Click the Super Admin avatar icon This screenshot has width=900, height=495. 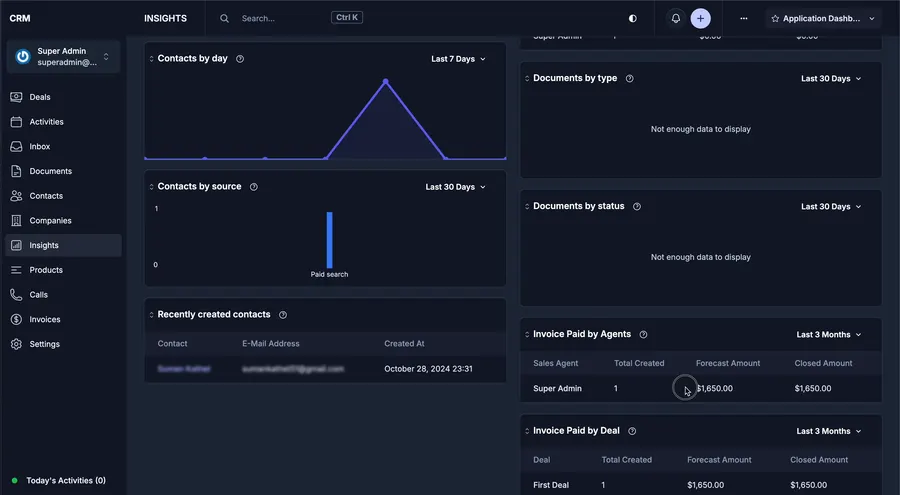click(22, 56)
